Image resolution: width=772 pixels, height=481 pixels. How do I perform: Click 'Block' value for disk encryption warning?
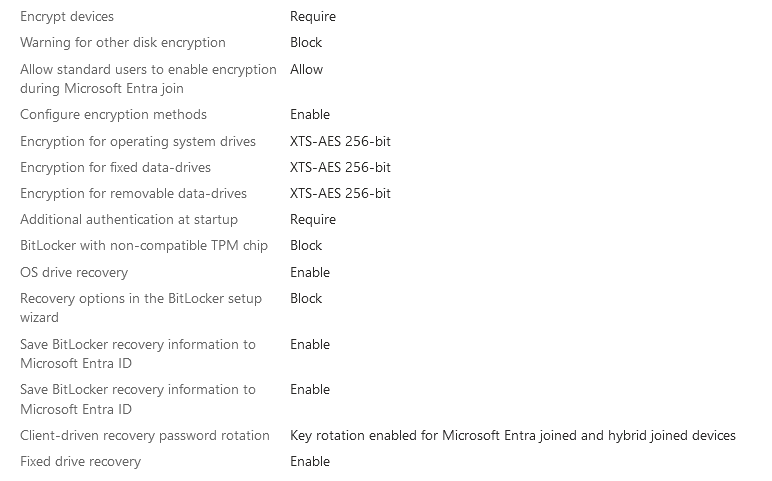tap(306, 42)
